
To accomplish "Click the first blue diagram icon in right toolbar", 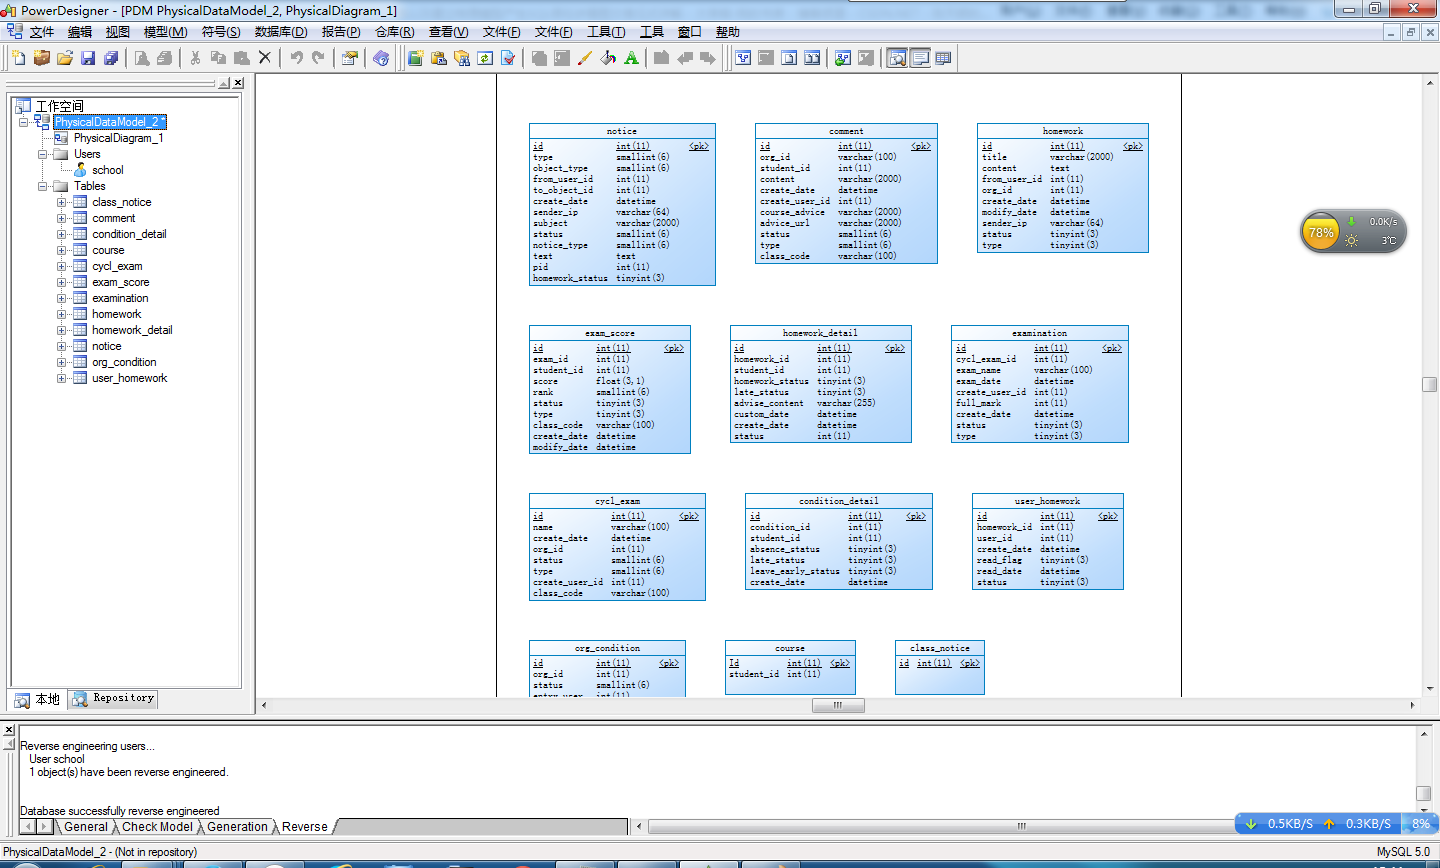I will pos(743,58).
